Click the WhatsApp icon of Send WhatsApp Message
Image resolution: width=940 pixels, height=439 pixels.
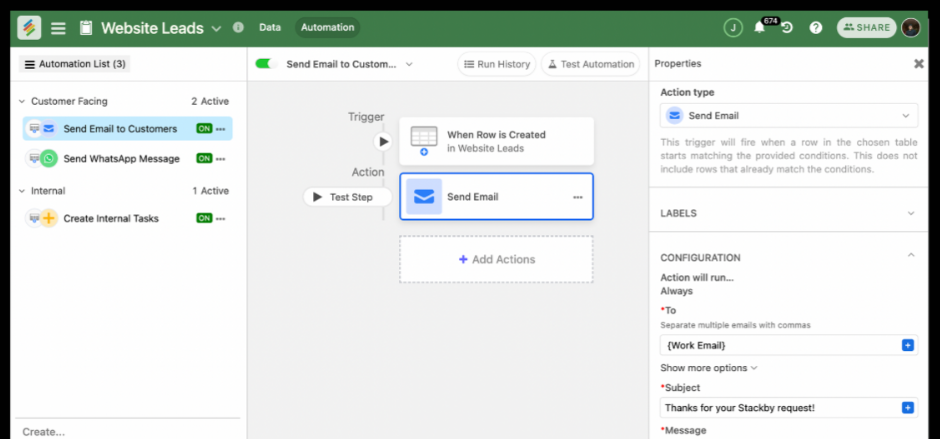(x=49, y=158)
